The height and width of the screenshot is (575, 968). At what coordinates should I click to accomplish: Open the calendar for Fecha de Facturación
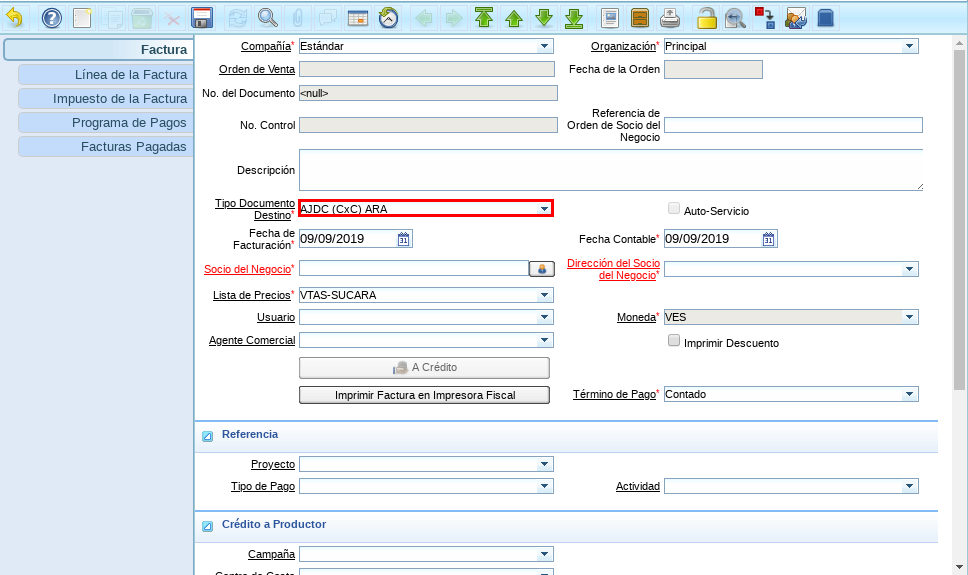pos(404,239)
